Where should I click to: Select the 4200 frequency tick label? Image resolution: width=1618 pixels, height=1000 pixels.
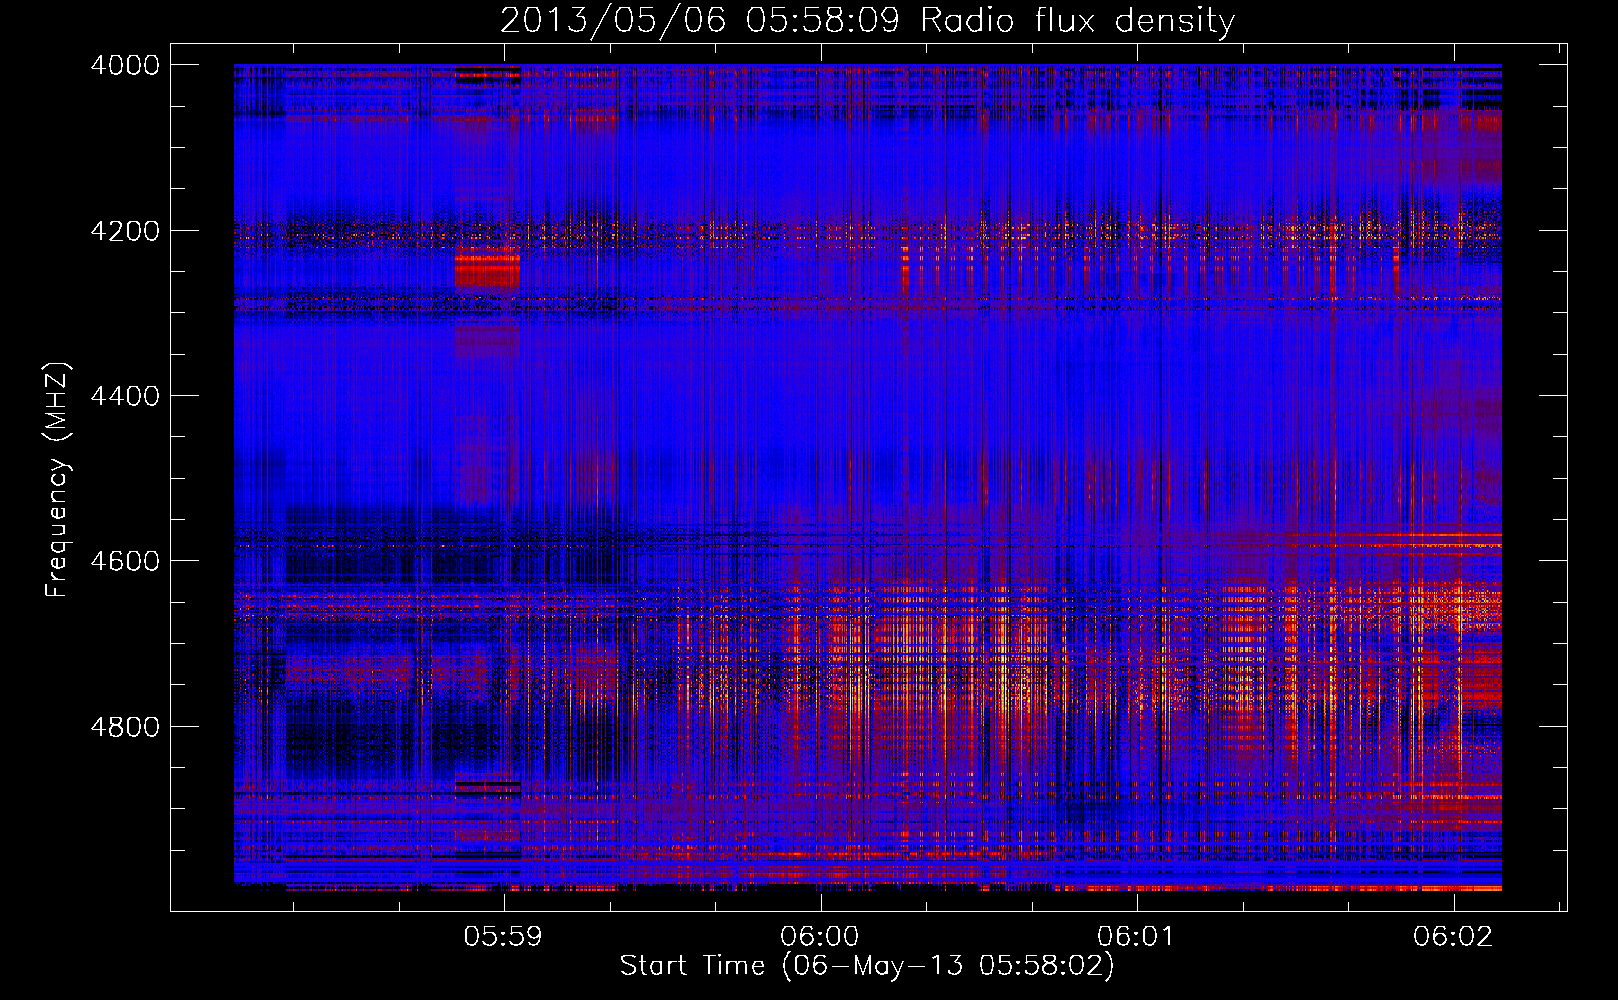point(124,231)
